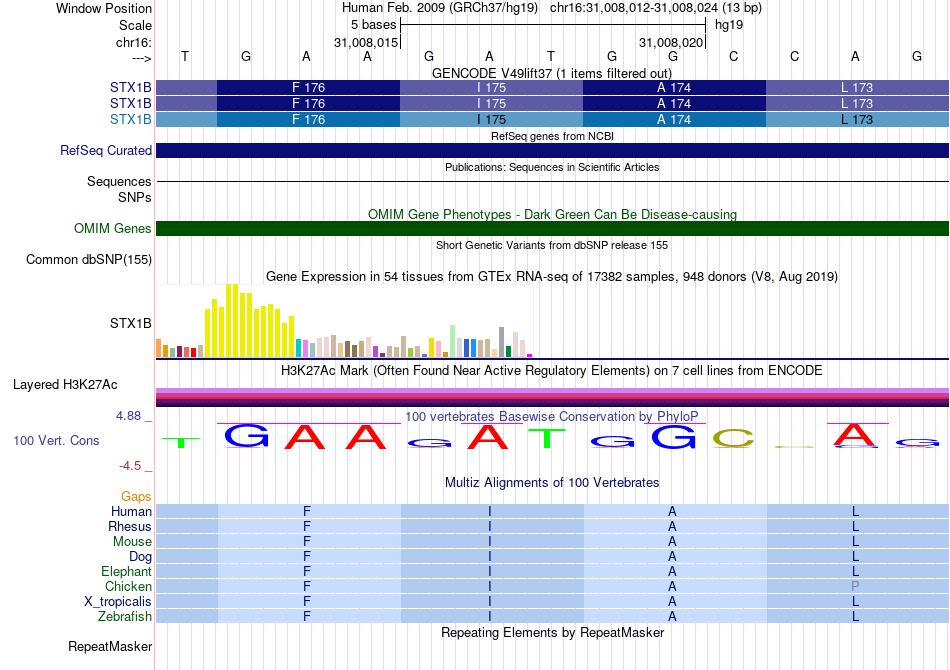Select the SNPs track label
950x670 pixels.
click(135, 197)
